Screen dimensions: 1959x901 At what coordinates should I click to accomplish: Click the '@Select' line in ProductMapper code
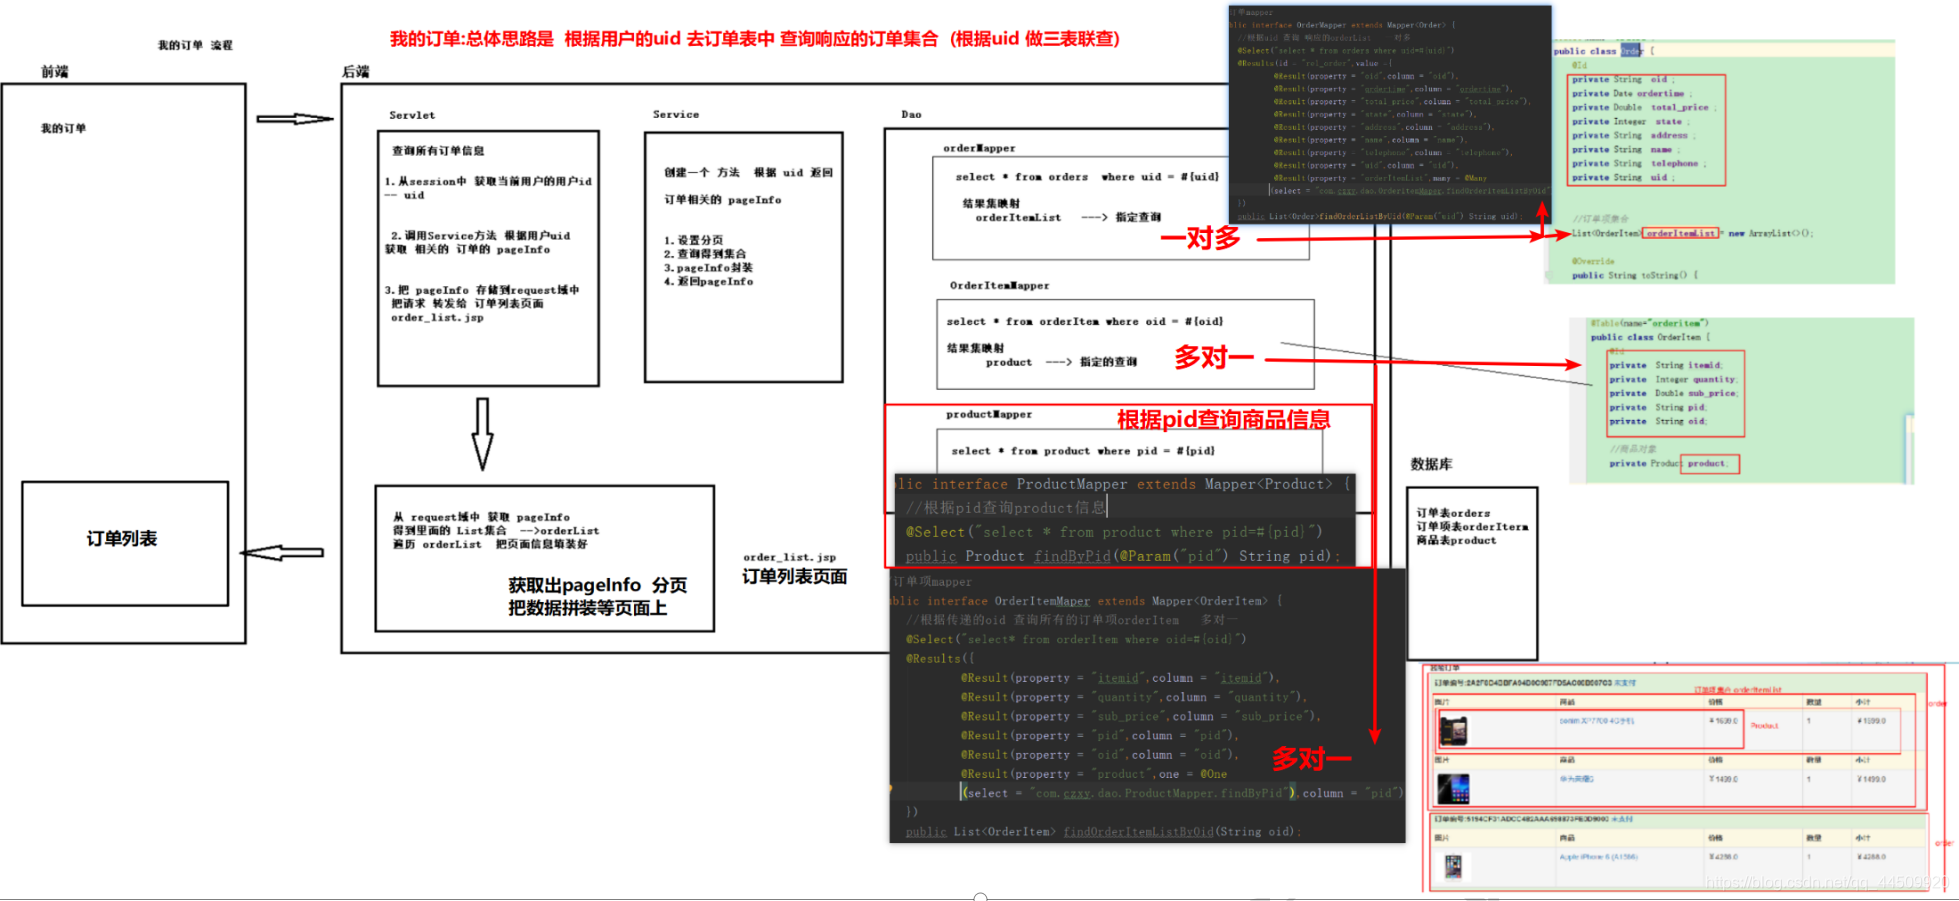(1114, 532)
